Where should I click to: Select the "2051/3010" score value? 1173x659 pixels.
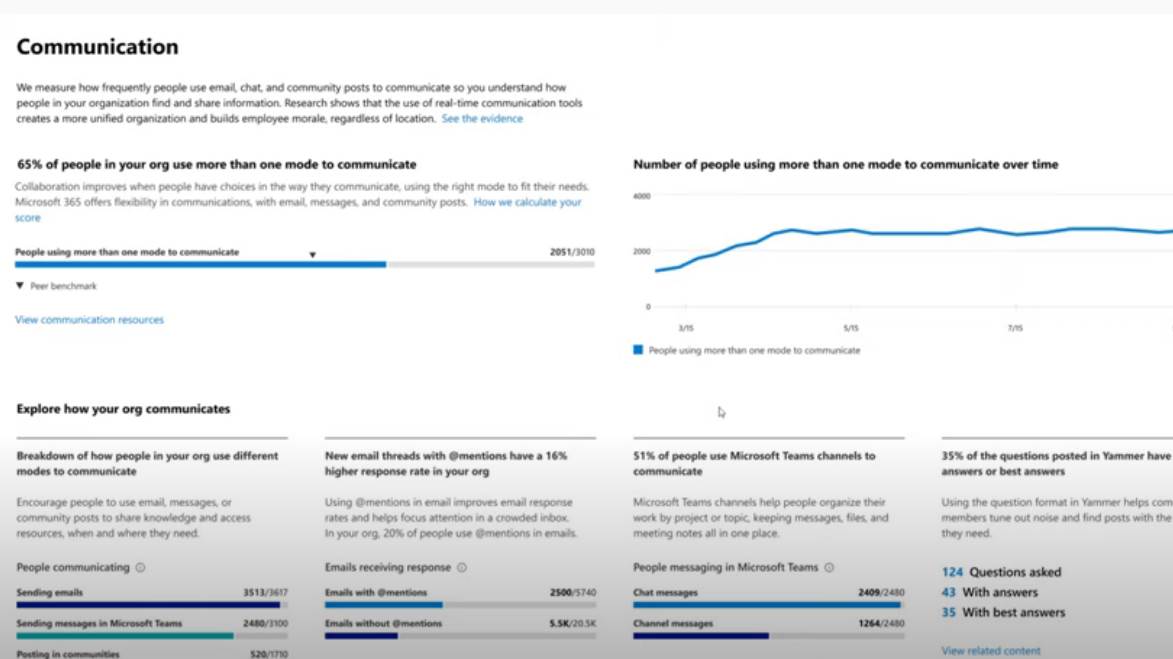[x=573, y=253]
